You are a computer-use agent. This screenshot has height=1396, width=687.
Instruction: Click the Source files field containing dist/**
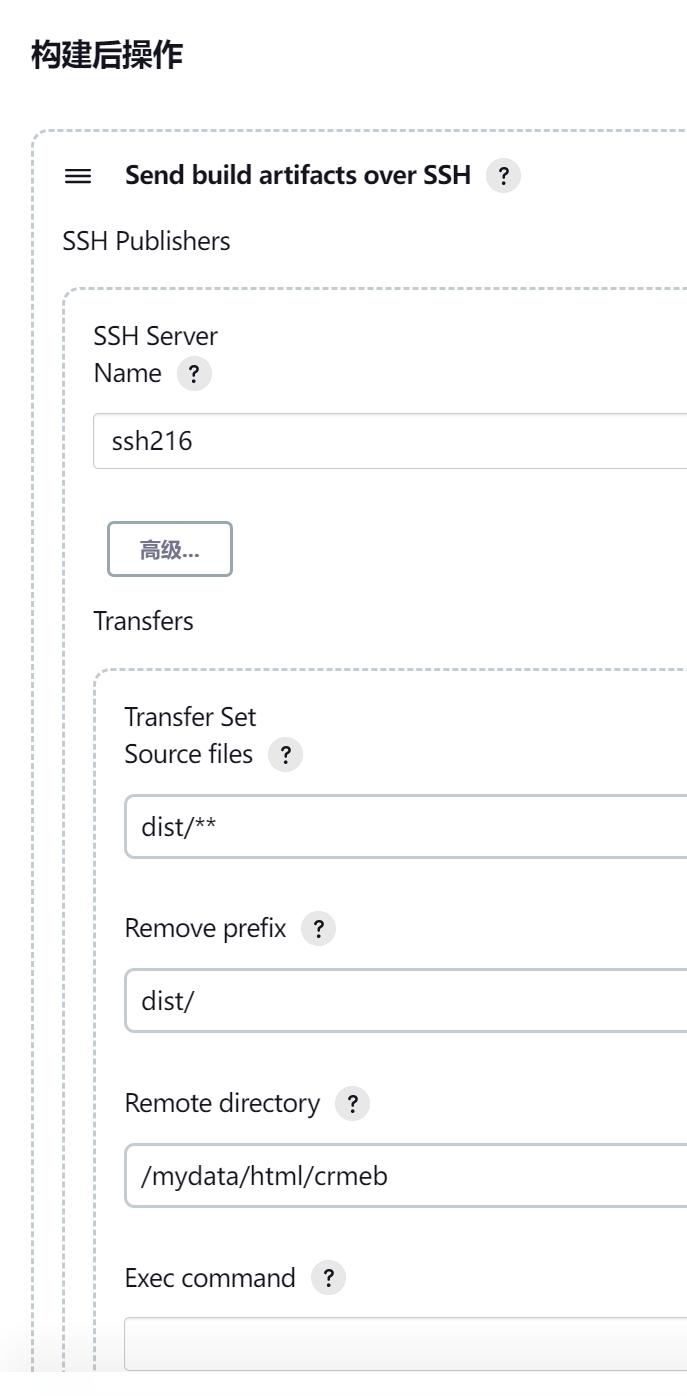point(405,827)
